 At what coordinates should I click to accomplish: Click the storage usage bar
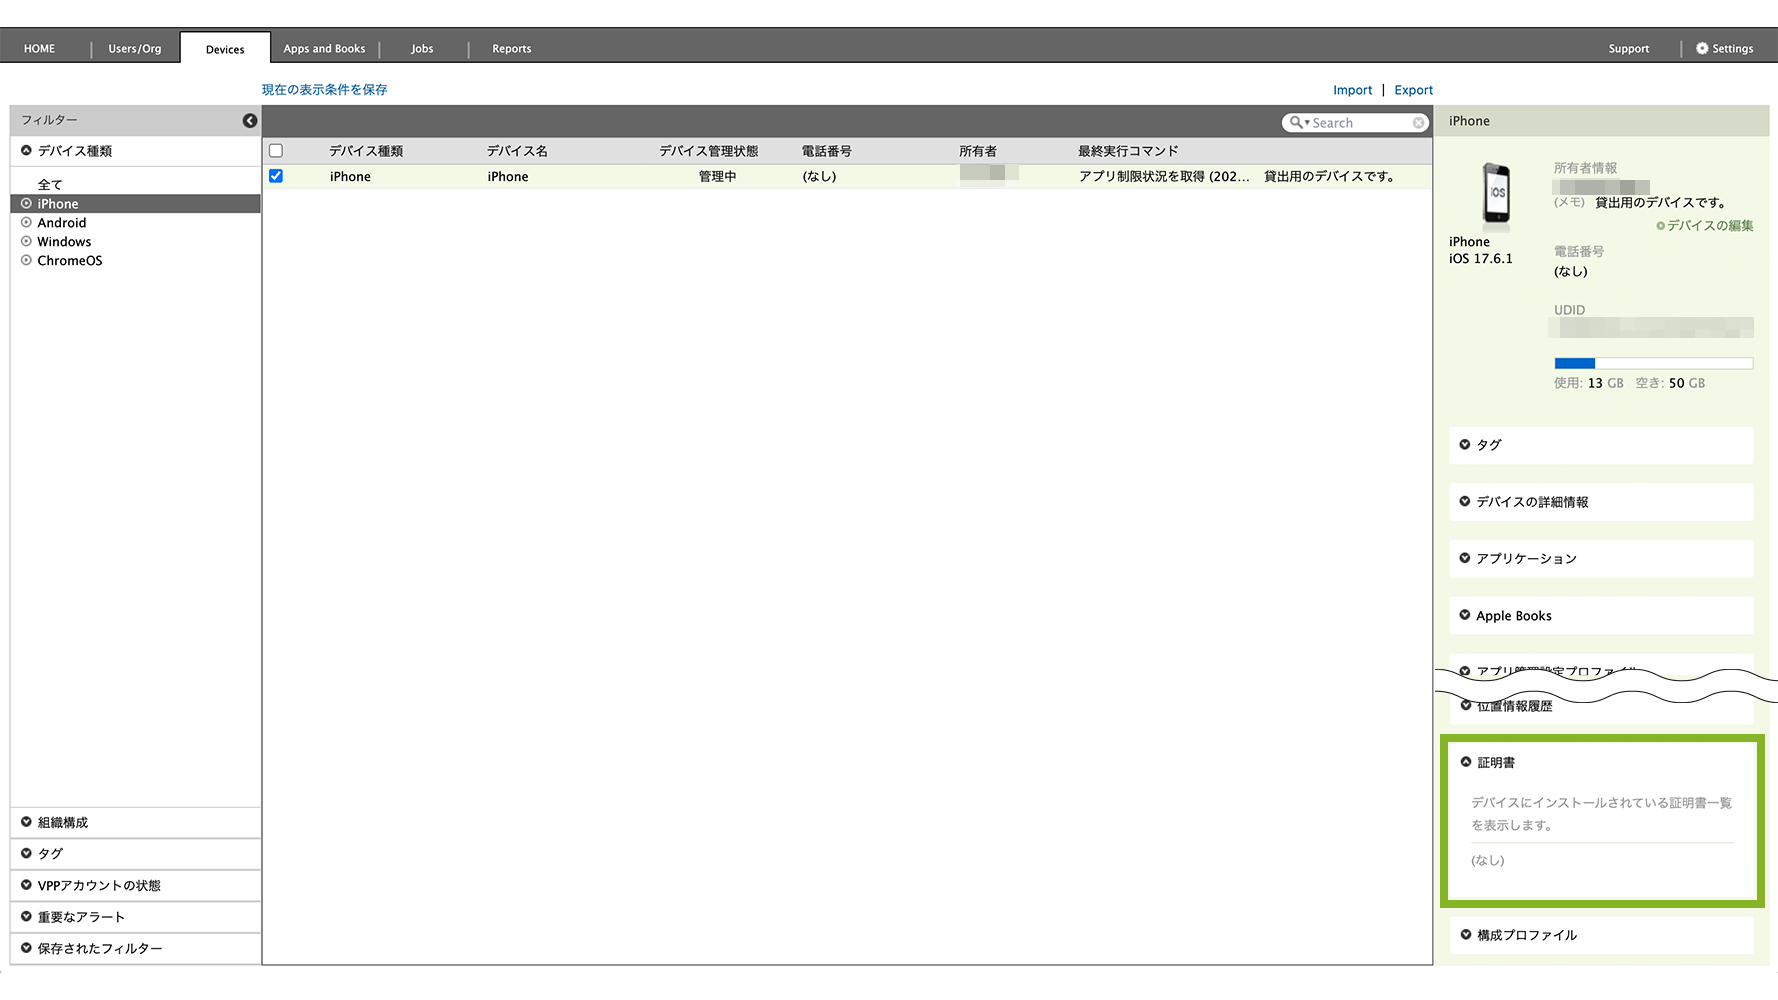click(1653, 364)
